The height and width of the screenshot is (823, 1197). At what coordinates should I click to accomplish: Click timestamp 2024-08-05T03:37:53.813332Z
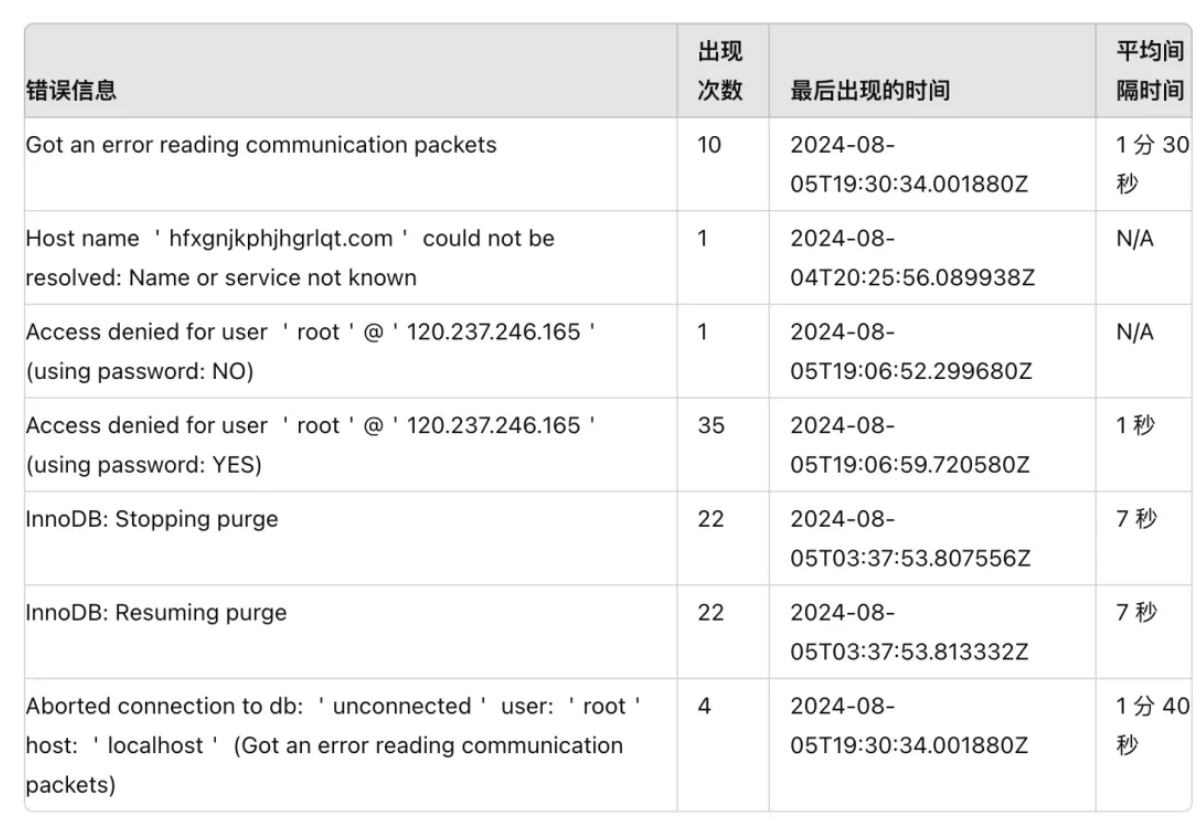point(909,631)
